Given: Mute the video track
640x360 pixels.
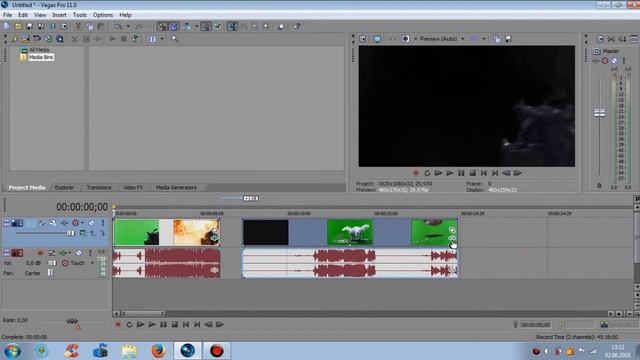Looking at the screenshot, I should [x=91, y=223].
